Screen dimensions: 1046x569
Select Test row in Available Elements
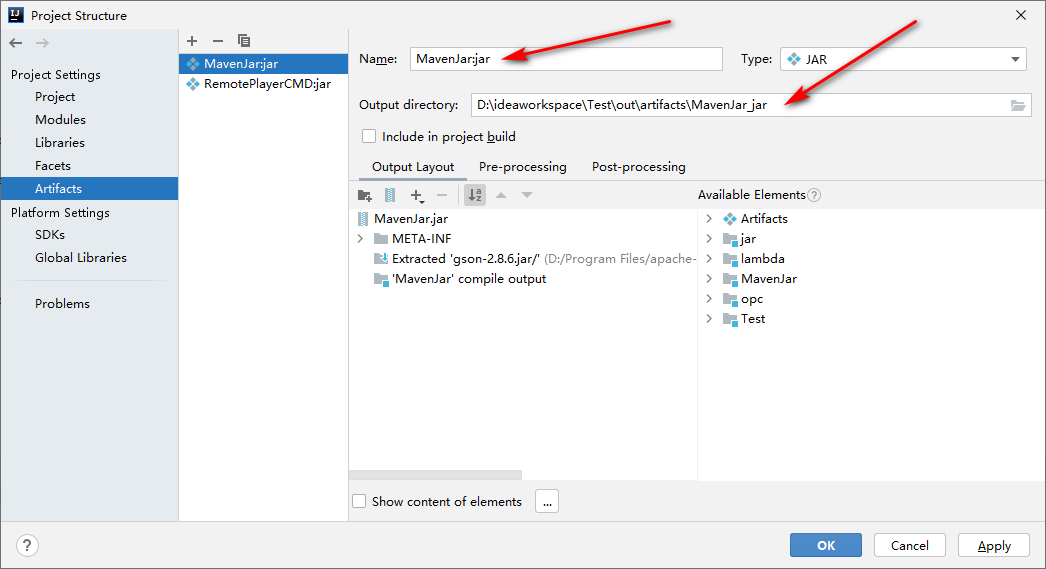click(x=744, y=319)
